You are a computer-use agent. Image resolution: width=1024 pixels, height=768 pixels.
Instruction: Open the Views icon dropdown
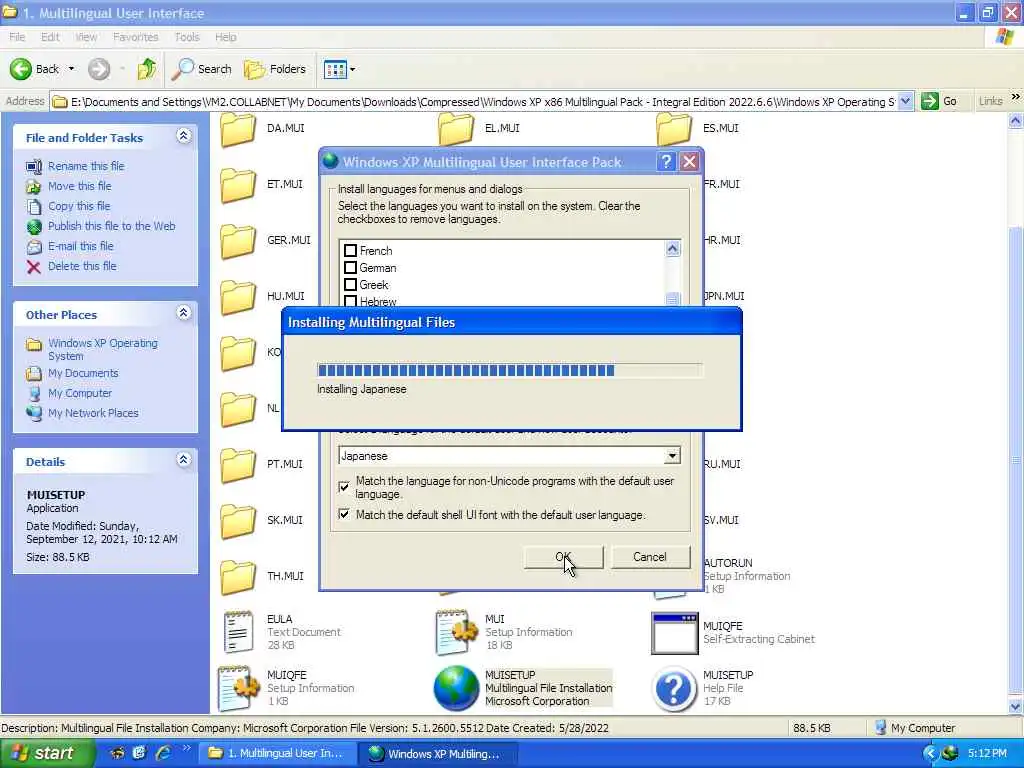click(339, 69)
